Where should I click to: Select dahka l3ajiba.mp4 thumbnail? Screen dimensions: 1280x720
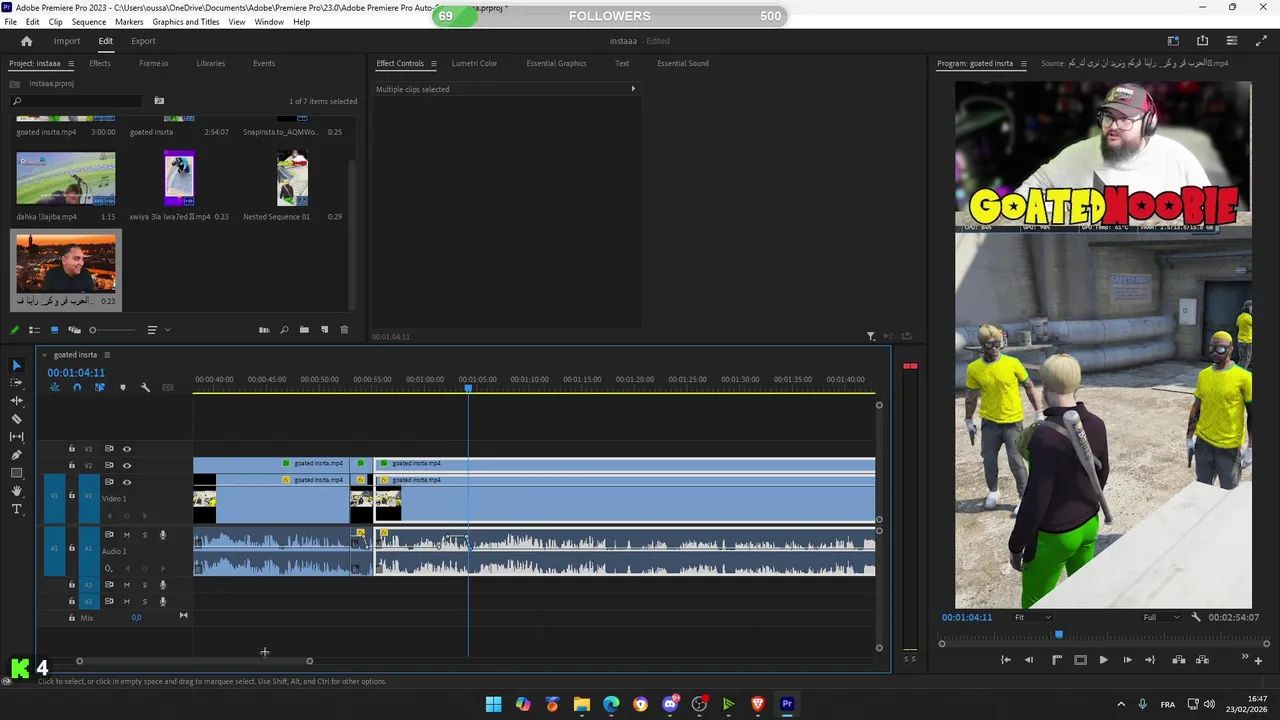[66, 178]
